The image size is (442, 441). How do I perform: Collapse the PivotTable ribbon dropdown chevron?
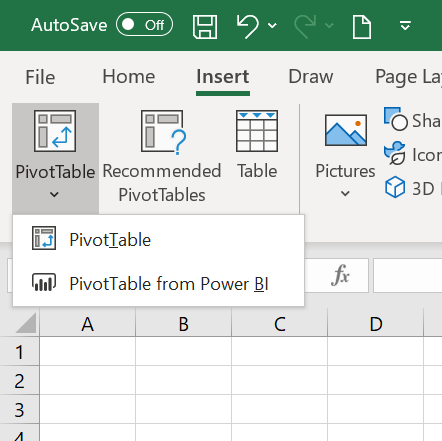(x=54, y=194)
